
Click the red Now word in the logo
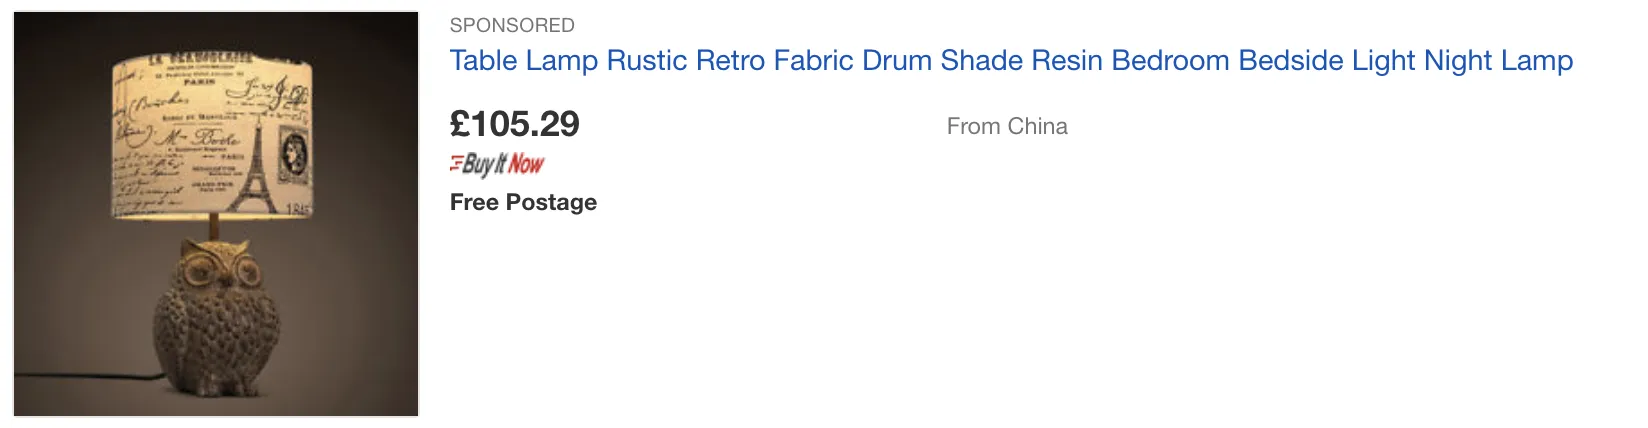(527, 164)
